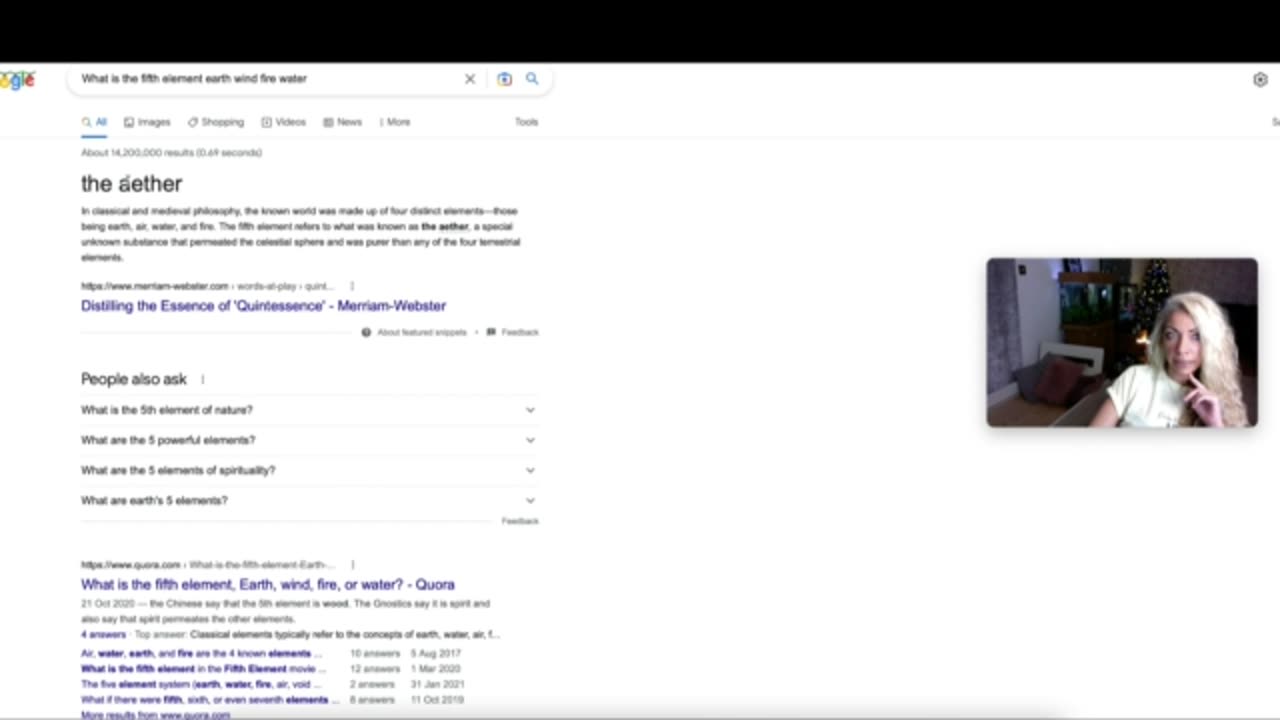Click the blue magnifier search icon
The width and height of the screenshot is (1280, 720).
tap(532, 78)
